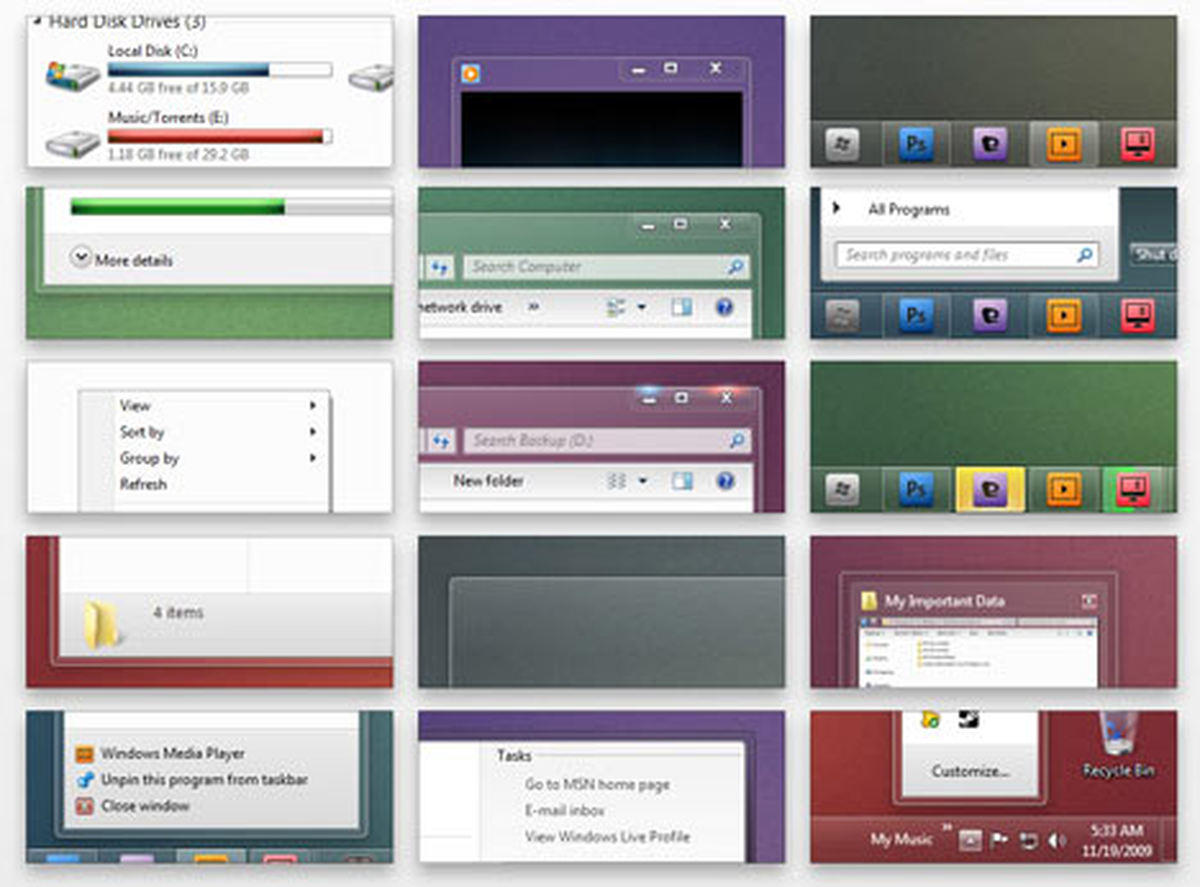Expand the My Music toolbar chevron

[945, 829]
